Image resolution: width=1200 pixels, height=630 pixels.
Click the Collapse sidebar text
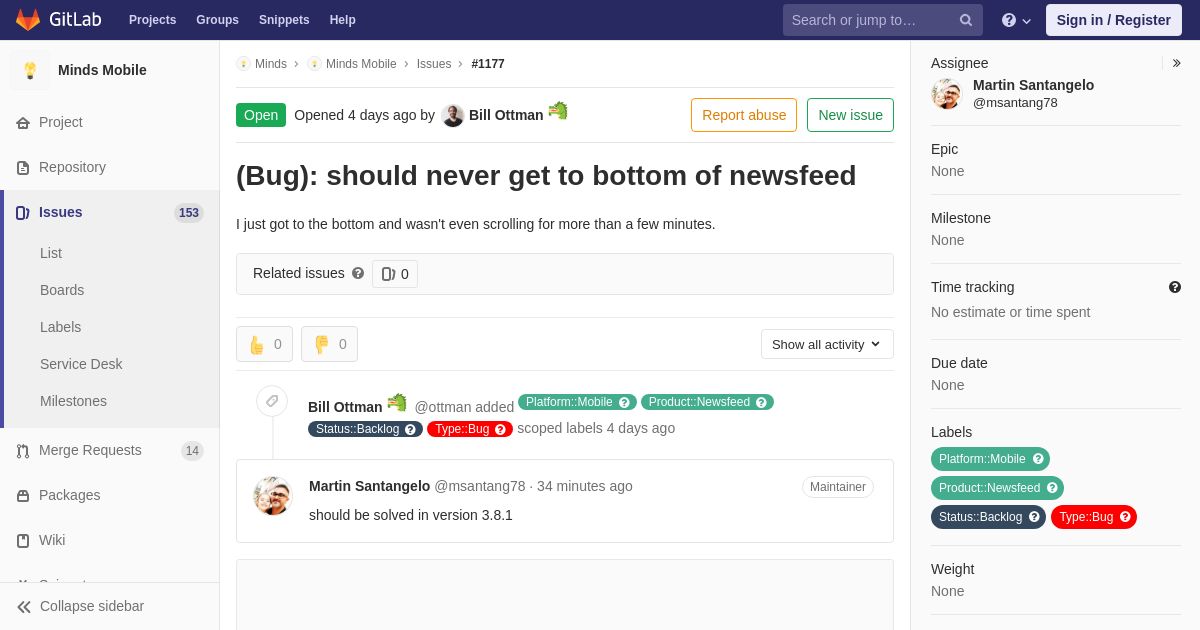tap(92, 606)
